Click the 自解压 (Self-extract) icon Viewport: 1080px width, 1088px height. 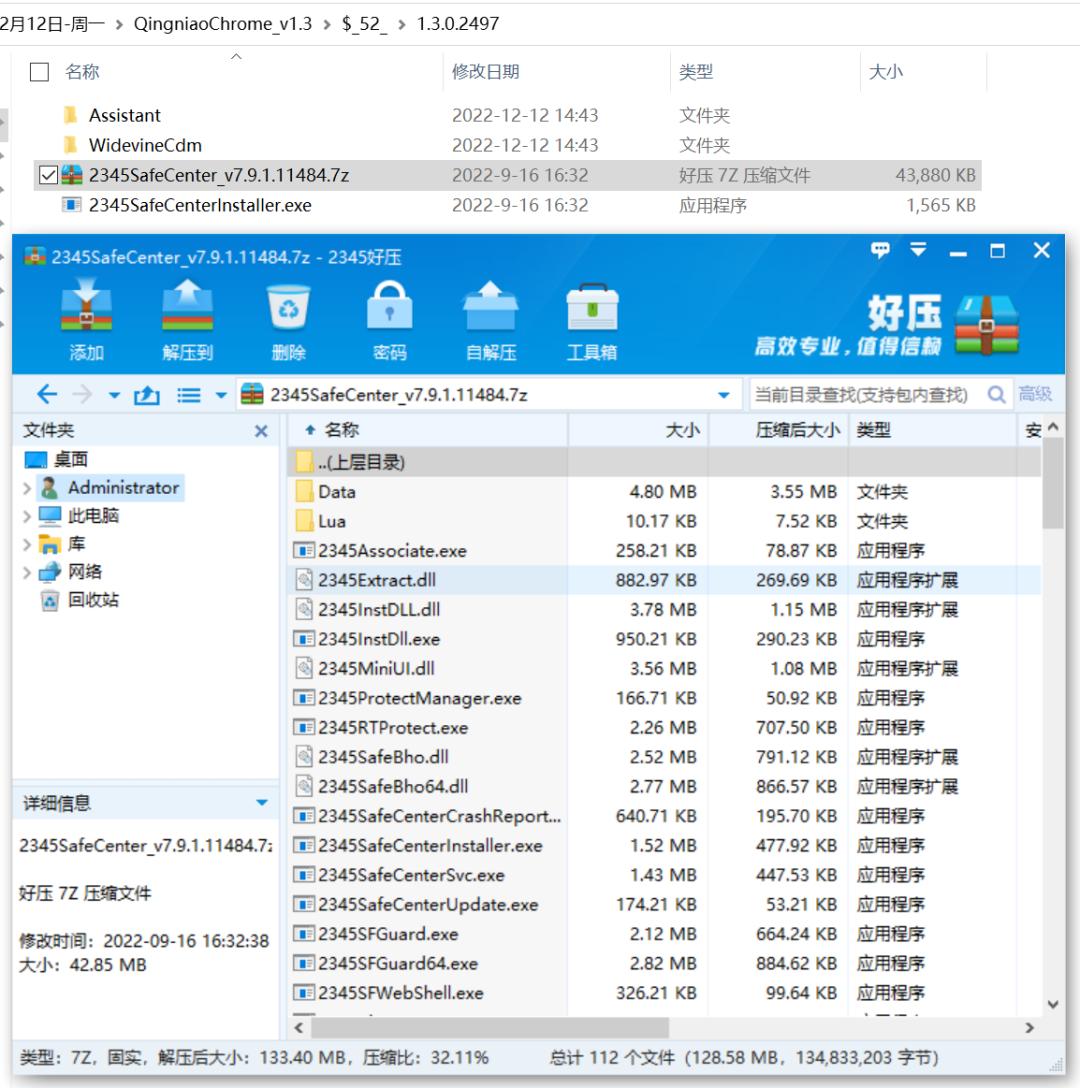pyautogui.click(x=492, y=318)
